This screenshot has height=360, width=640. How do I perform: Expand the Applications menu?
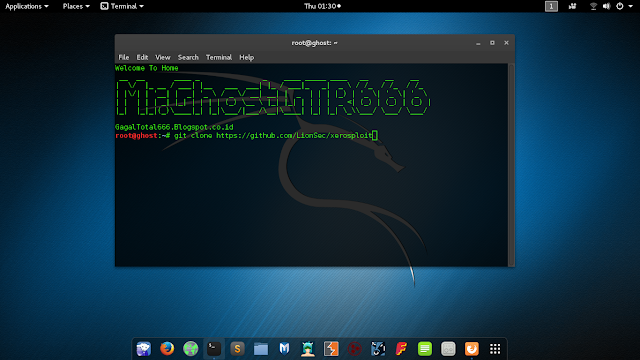tap(27, 6)
